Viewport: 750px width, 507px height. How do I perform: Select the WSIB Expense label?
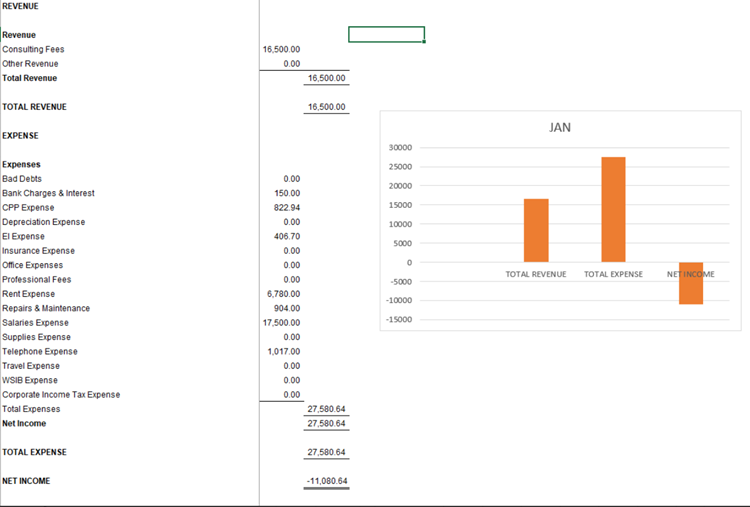(x=30, y=379)
